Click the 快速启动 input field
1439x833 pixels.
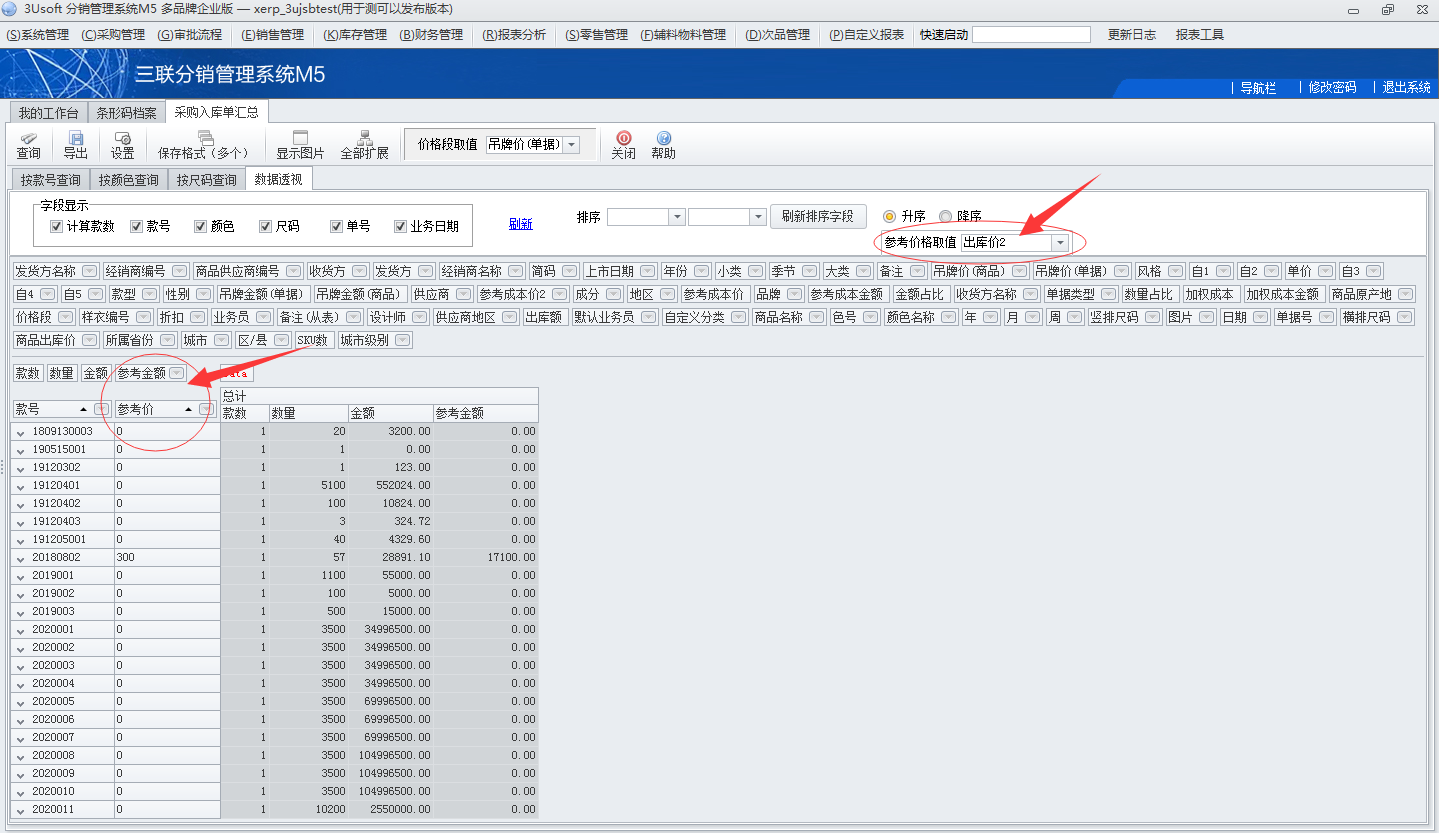[x=1031, y=35]
